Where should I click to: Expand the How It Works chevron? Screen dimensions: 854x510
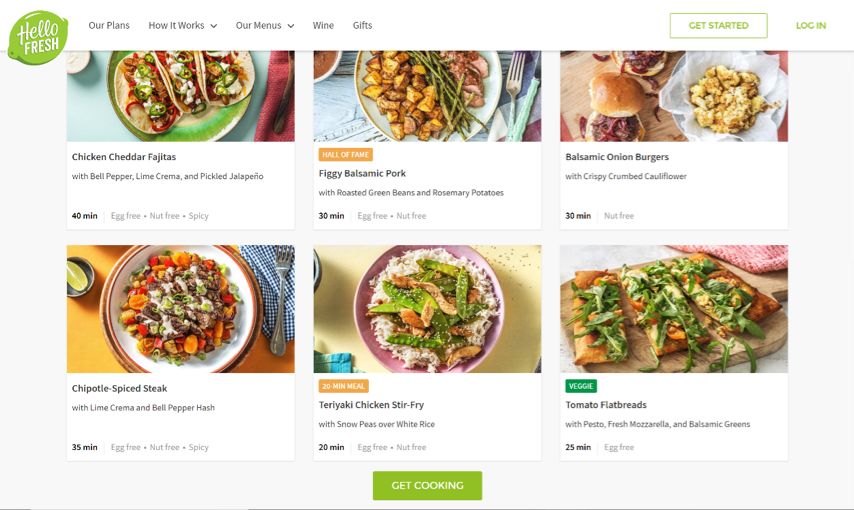coord(213,26)
